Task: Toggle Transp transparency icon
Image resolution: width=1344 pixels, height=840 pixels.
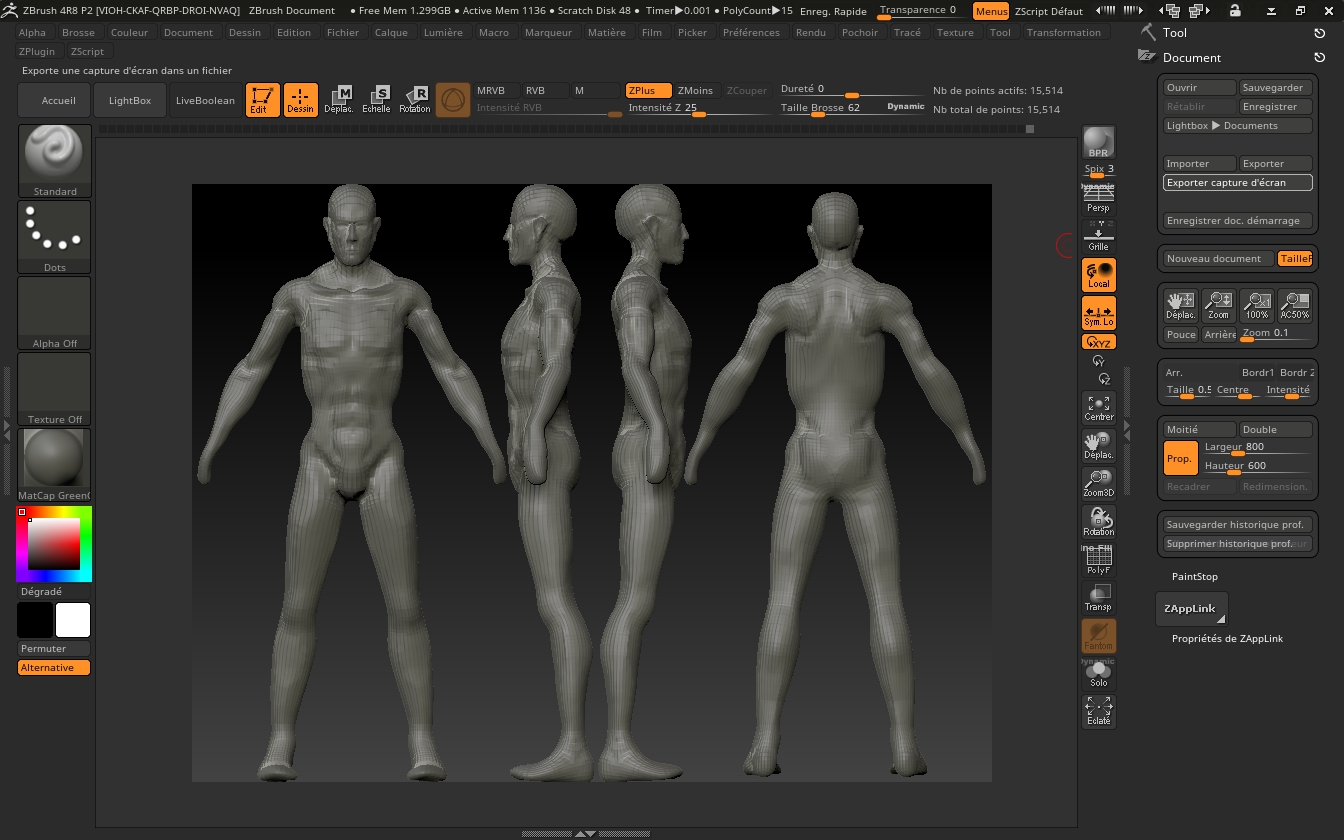Action: [1098, 598]
